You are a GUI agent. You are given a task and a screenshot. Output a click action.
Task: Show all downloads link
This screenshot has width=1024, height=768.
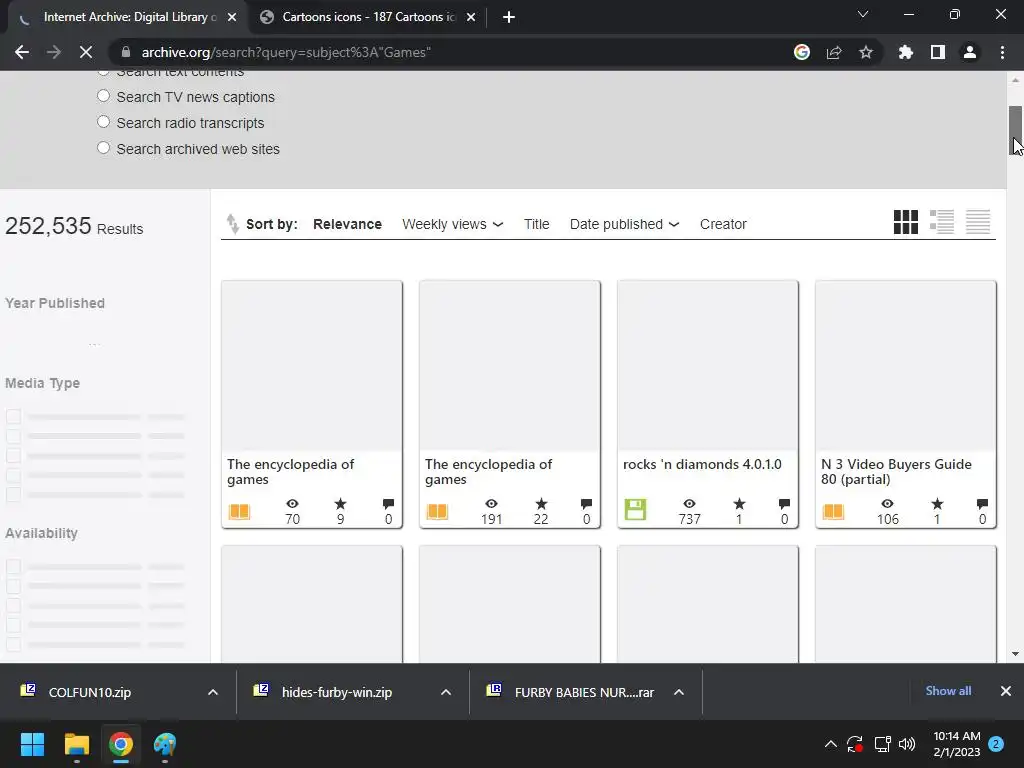[948, 691]
